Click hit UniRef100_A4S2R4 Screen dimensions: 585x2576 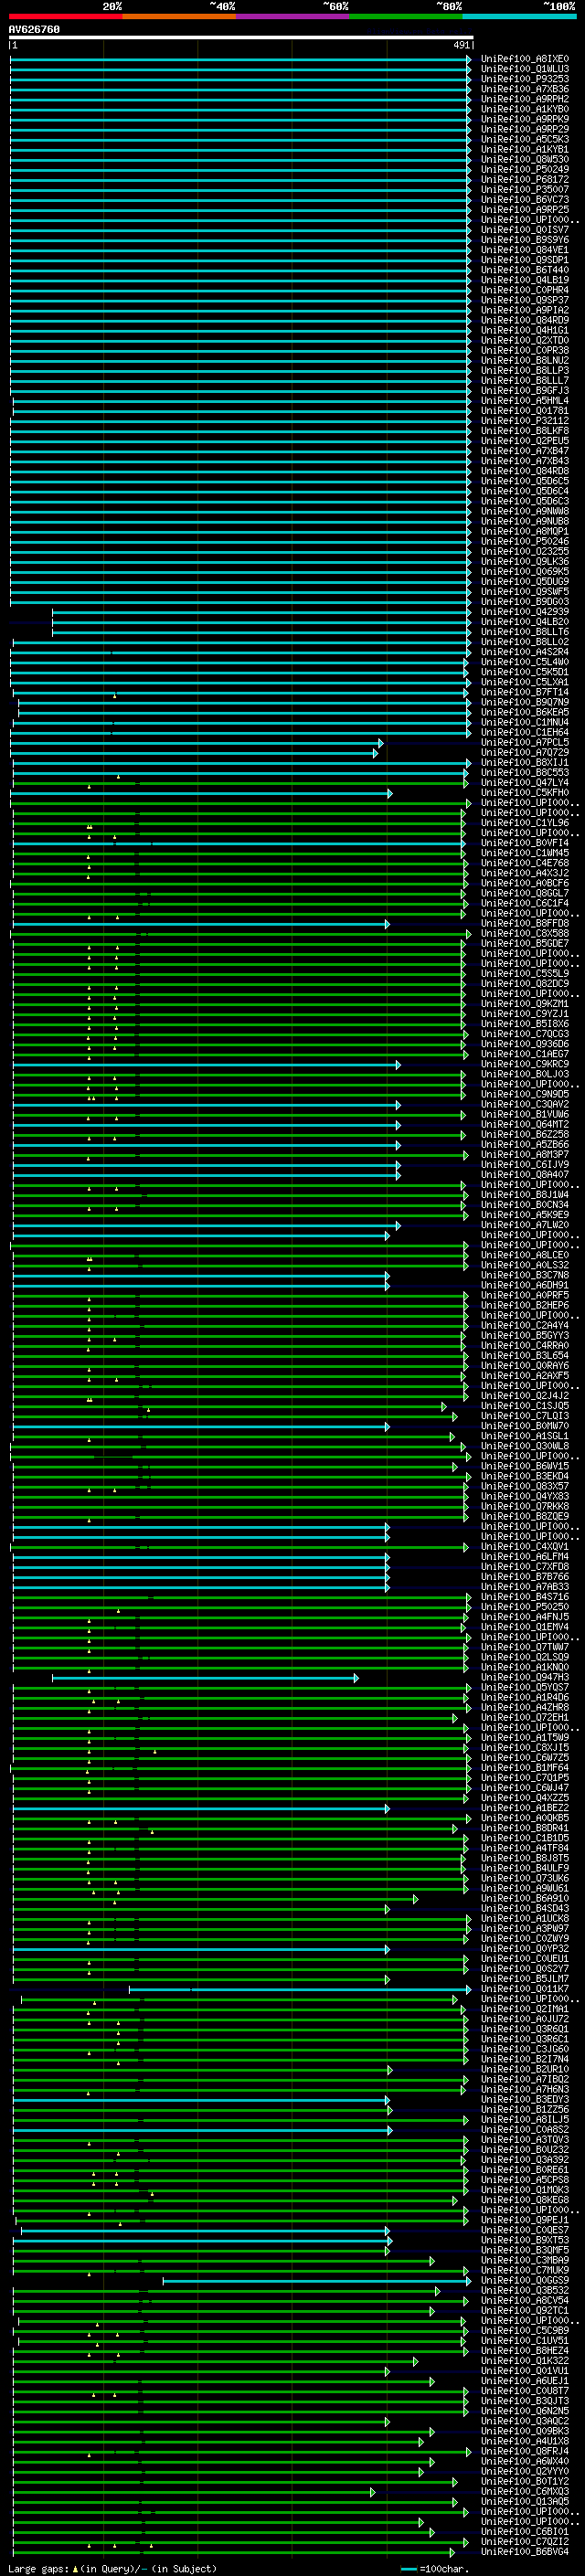pyautogui.click(x=524, y=652)
